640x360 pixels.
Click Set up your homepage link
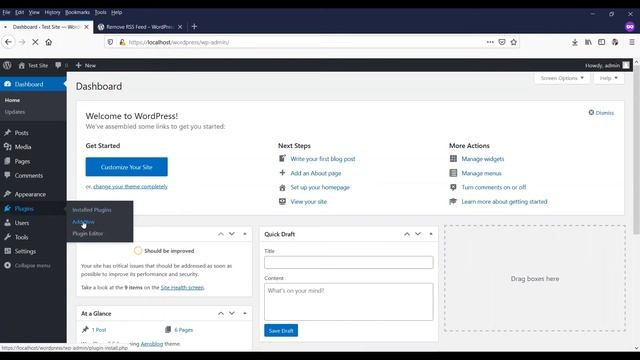tap(320, 187)
